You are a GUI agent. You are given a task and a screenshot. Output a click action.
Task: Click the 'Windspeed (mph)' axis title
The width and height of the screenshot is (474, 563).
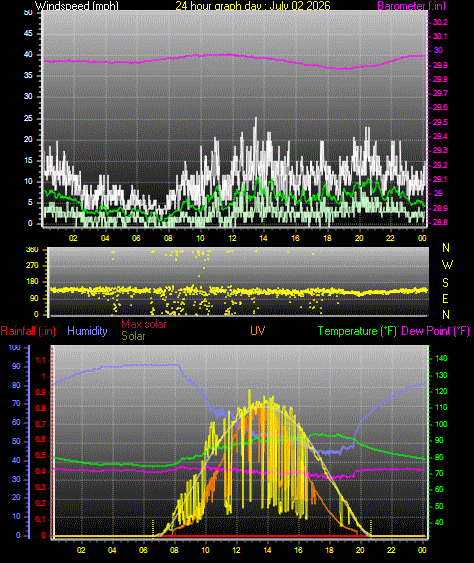point(76,5)
